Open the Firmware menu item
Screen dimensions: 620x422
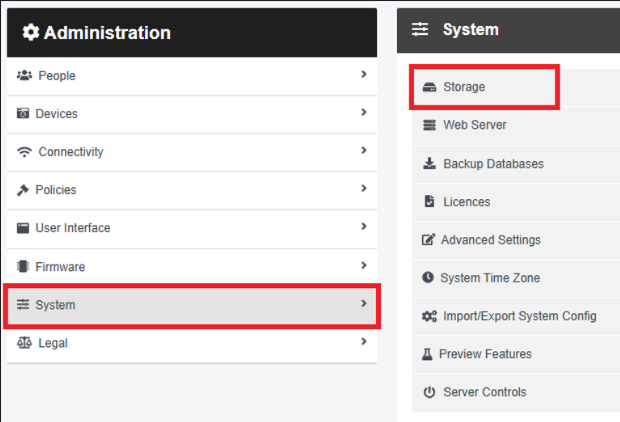[192, 267]
